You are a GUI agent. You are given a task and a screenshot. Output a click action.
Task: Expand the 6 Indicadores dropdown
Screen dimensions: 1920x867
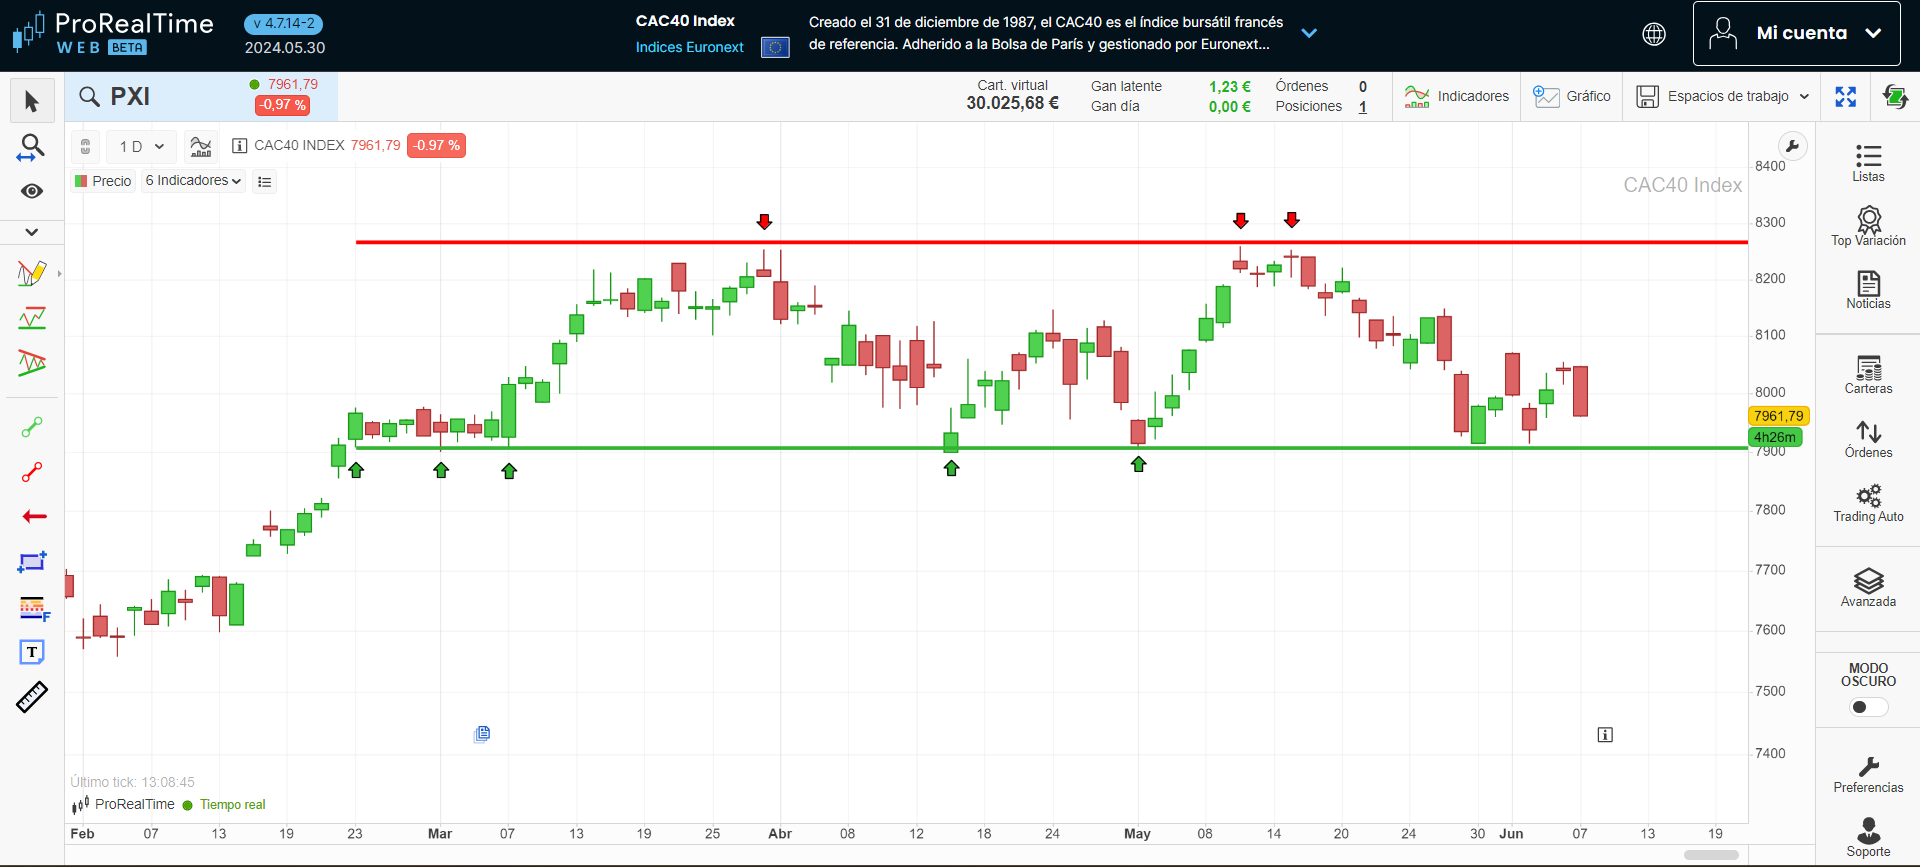pyautogui.click(x=193, y=181)
